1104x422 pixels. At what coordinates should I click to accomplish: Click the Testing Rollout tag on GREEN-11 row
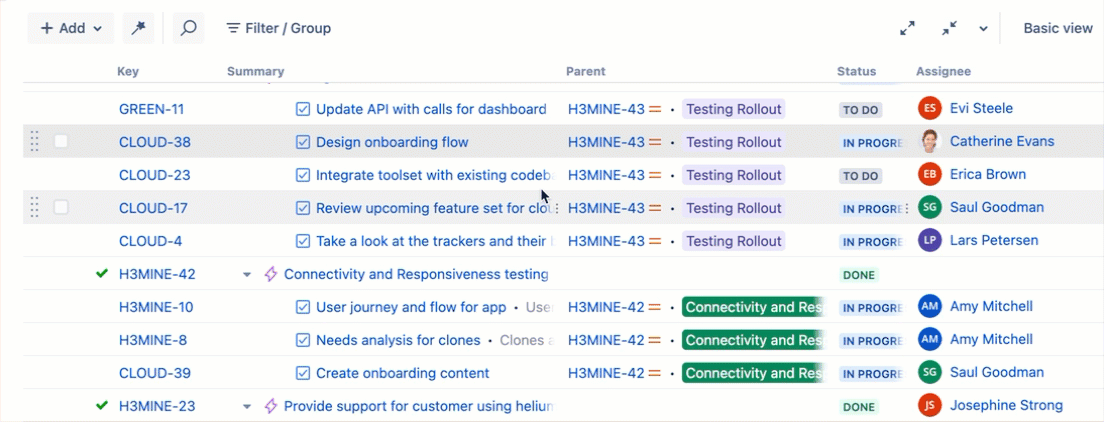pyautogui.click(x=734, y=109)
